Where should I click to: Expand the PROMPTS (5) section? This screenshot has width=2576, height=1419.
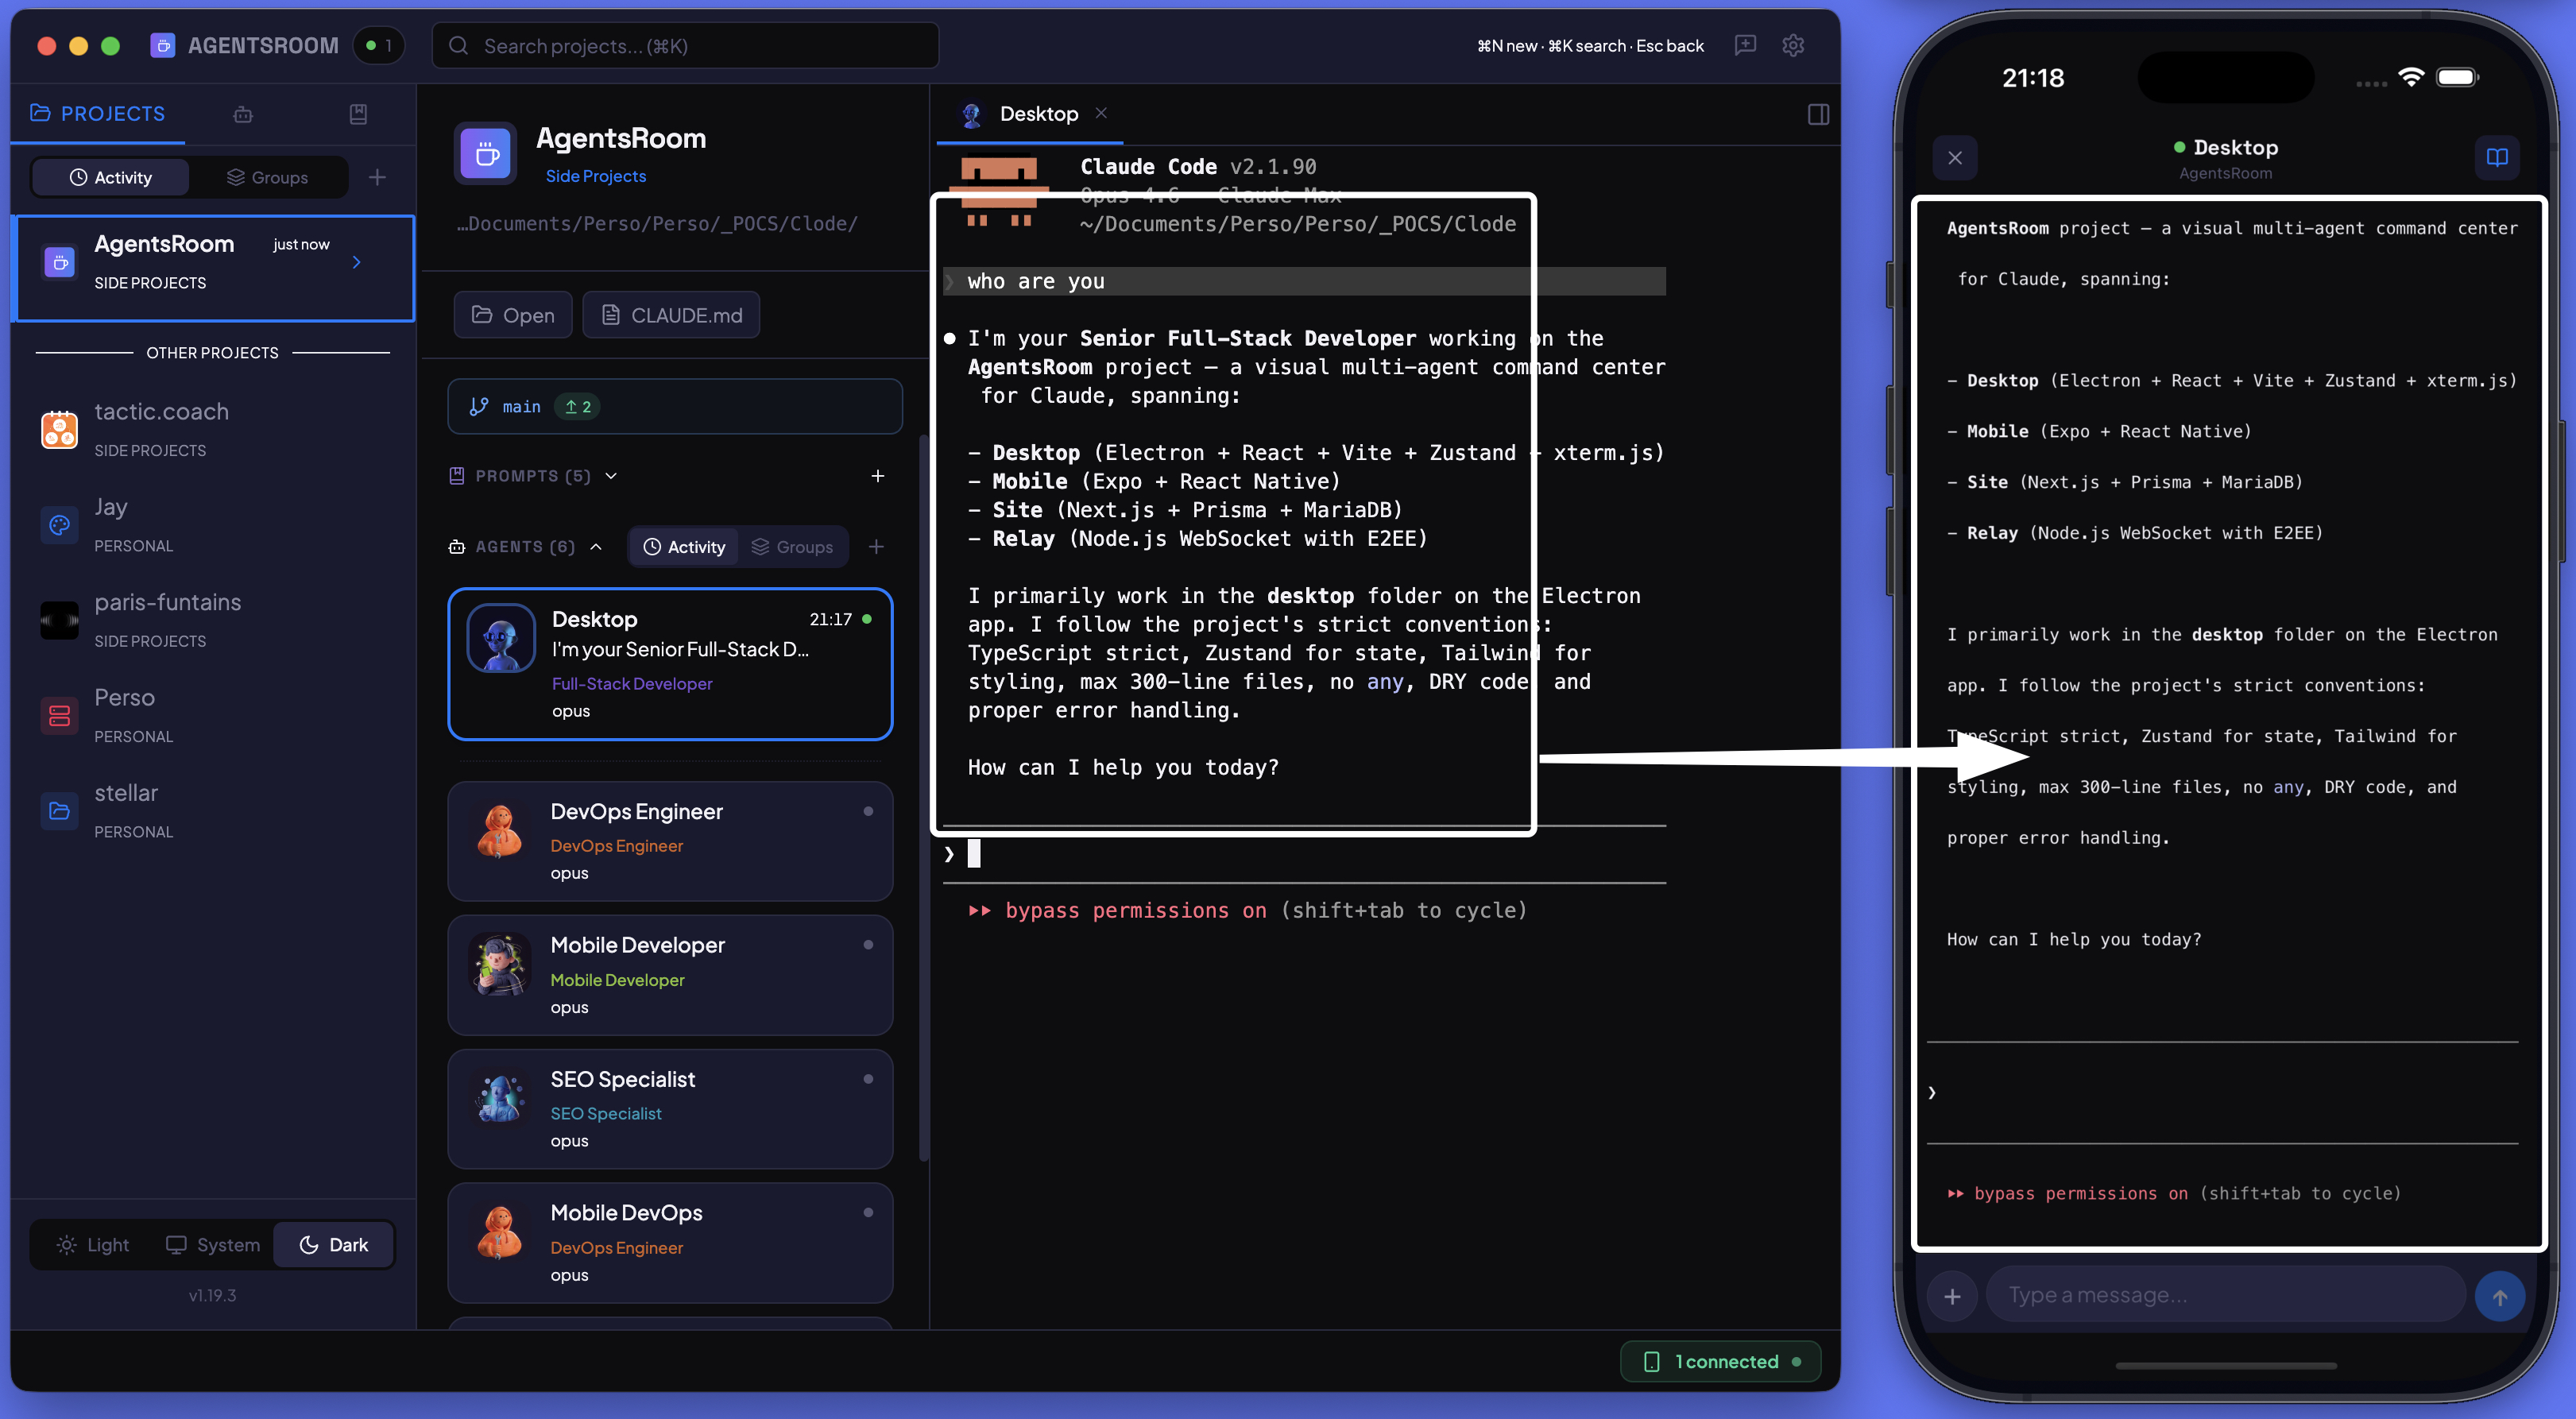[x=611, y=476]
